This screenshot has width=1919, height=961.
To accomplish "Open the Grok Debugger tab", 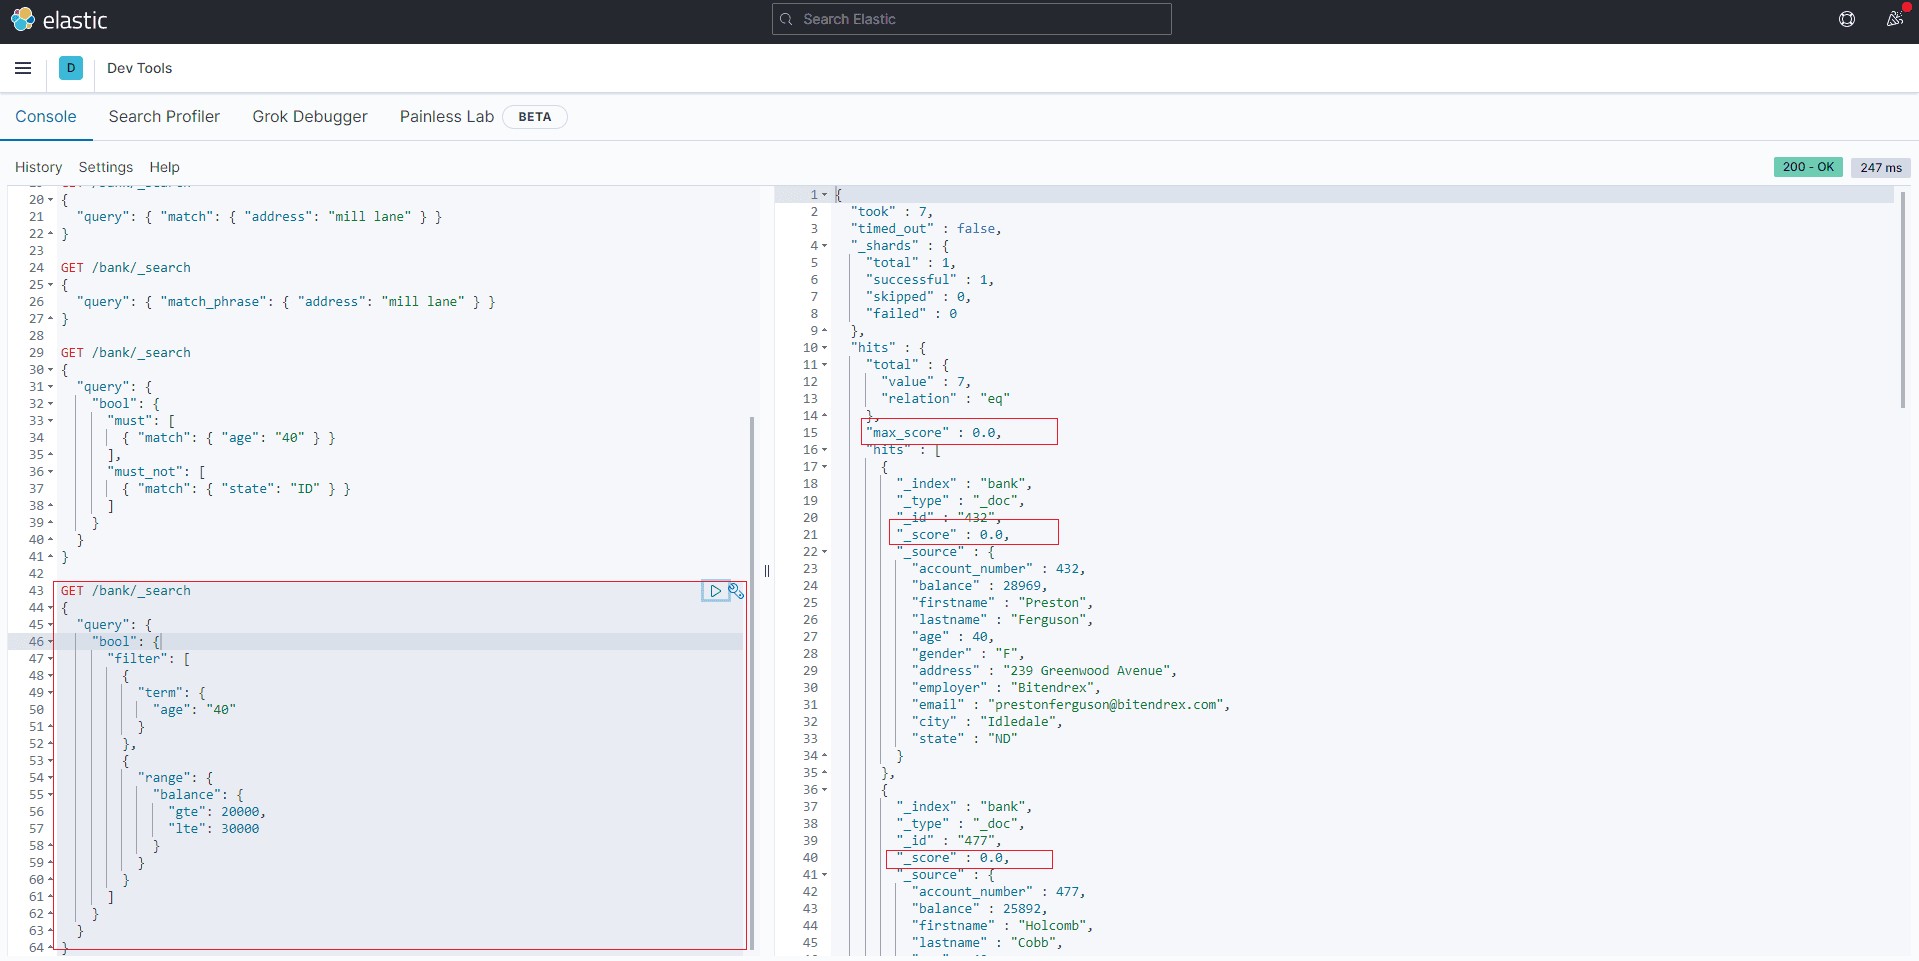I will point(309,116).
